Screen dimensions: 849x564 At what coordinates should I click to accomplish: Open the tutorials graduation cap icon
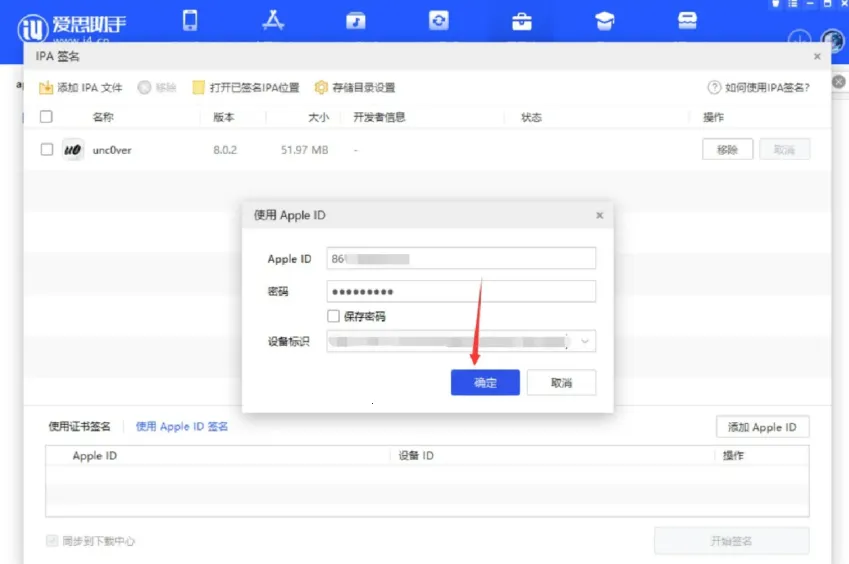604,21
